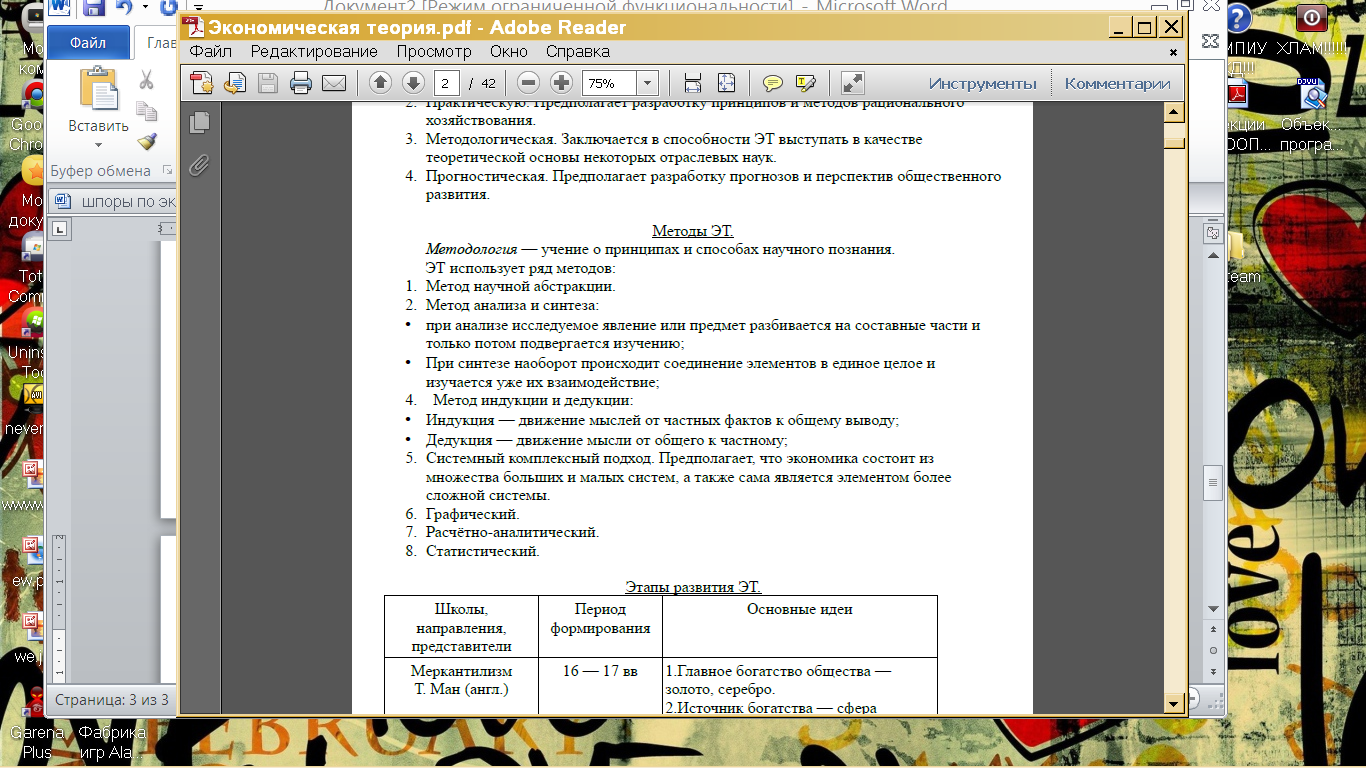This screenshot has width=1366, height=768.
Task: Open the Комментарии pane
Action: [x=1117, y=83]
